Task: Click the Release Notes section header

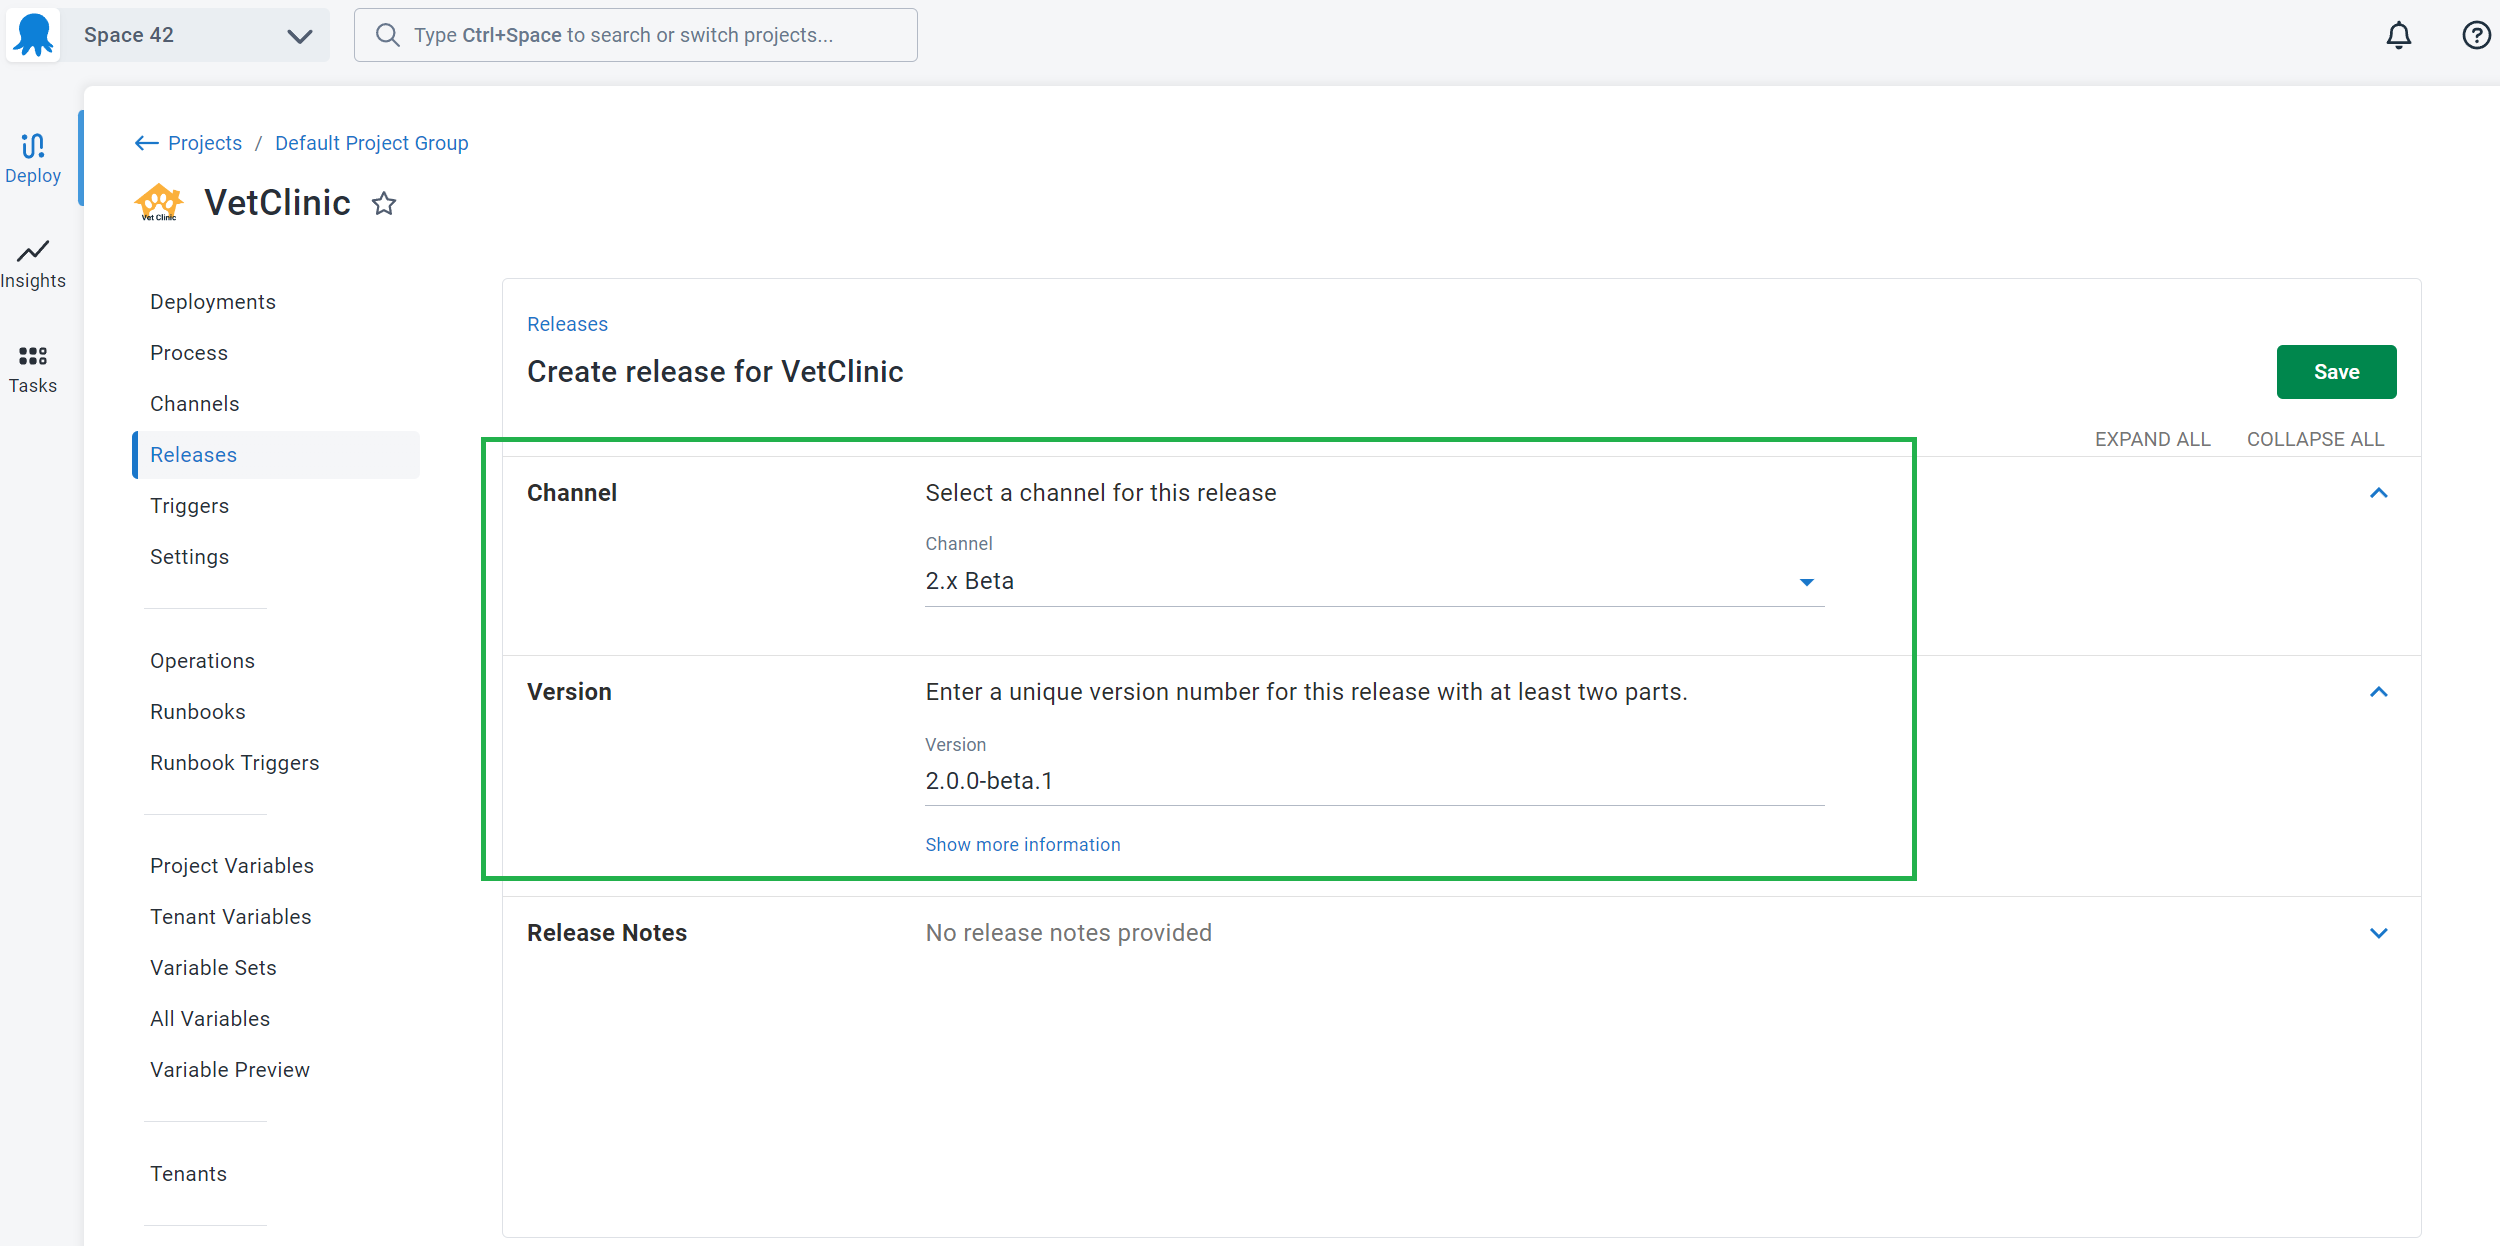Action: 607,933
